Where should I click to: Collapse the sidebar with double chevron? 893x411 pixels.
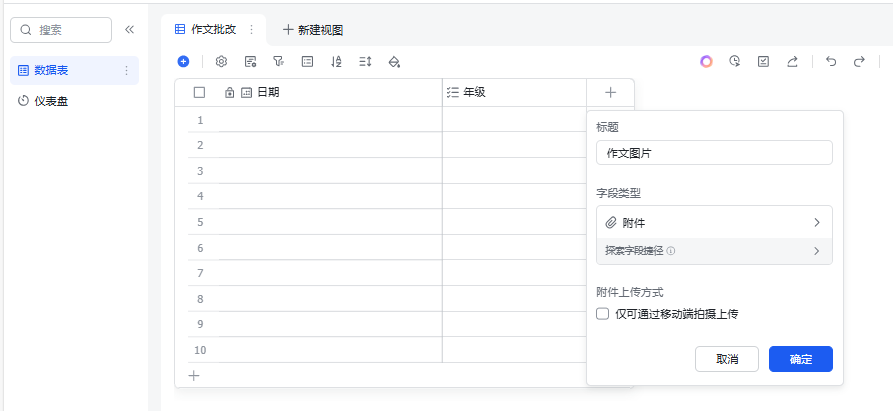click(x=129, y=30)
